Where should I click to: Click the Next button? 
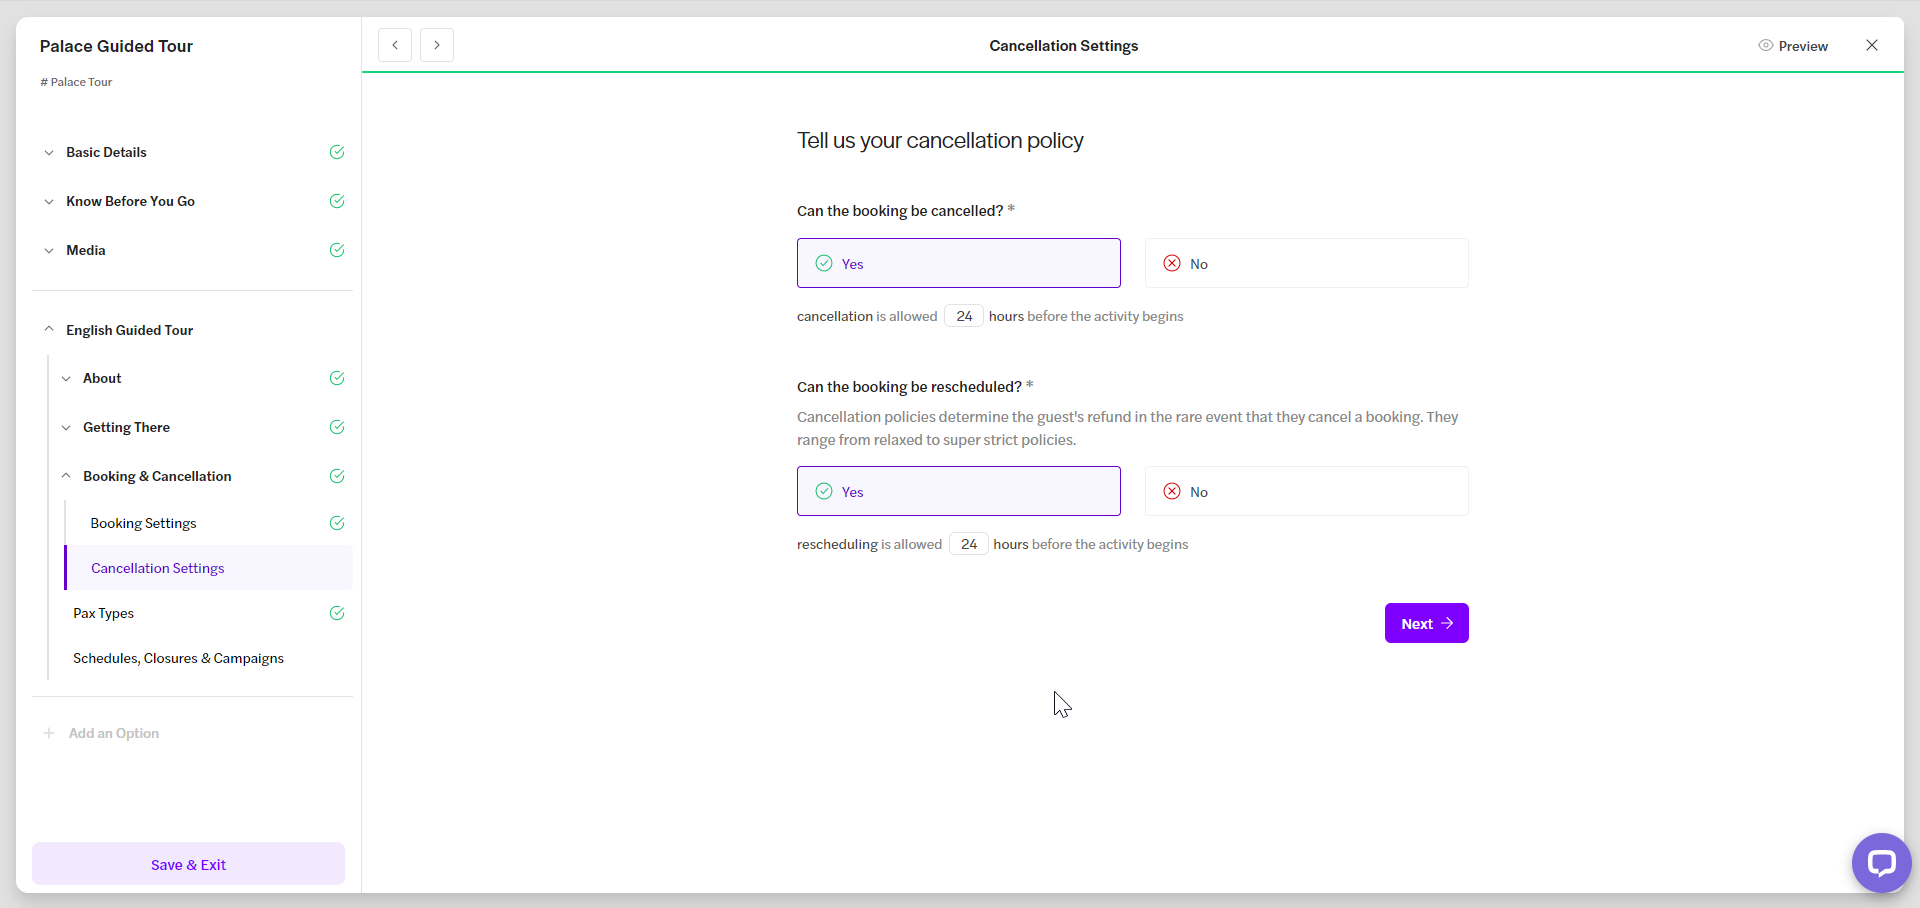1426,623
